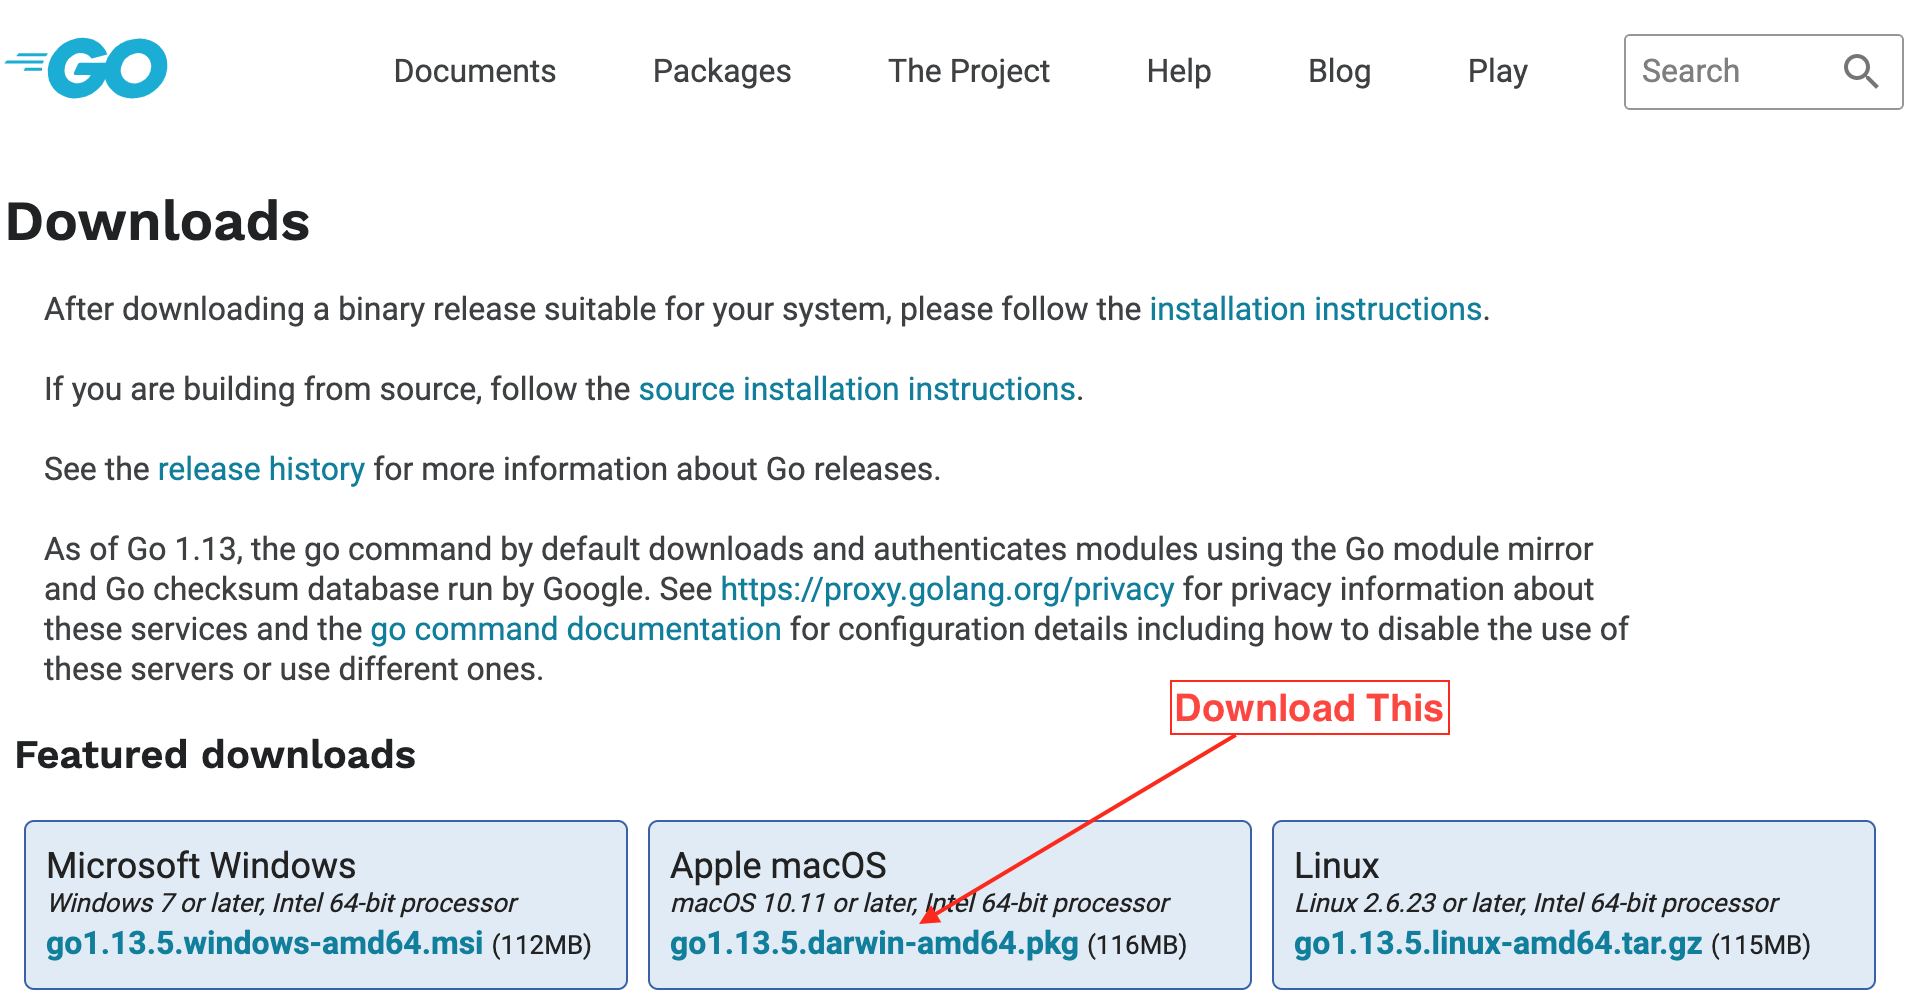Screen dimensions: 1912x1002
Task: View the release history link
Action: coord(261,469)
